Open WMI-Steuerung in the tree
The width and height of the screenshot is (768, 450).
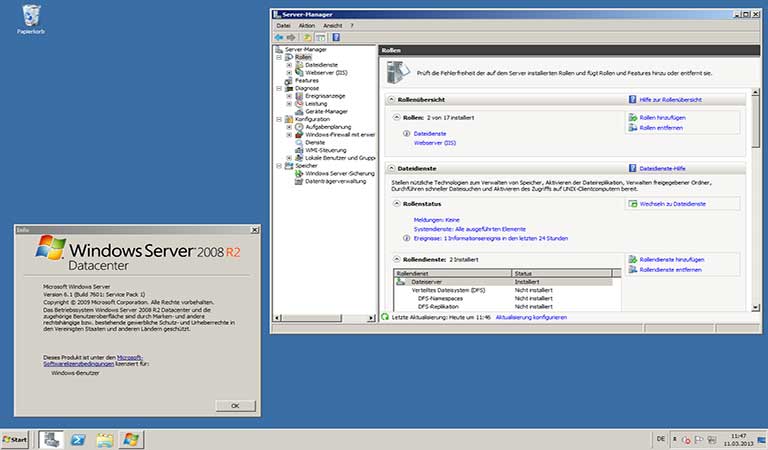point(326,150)
